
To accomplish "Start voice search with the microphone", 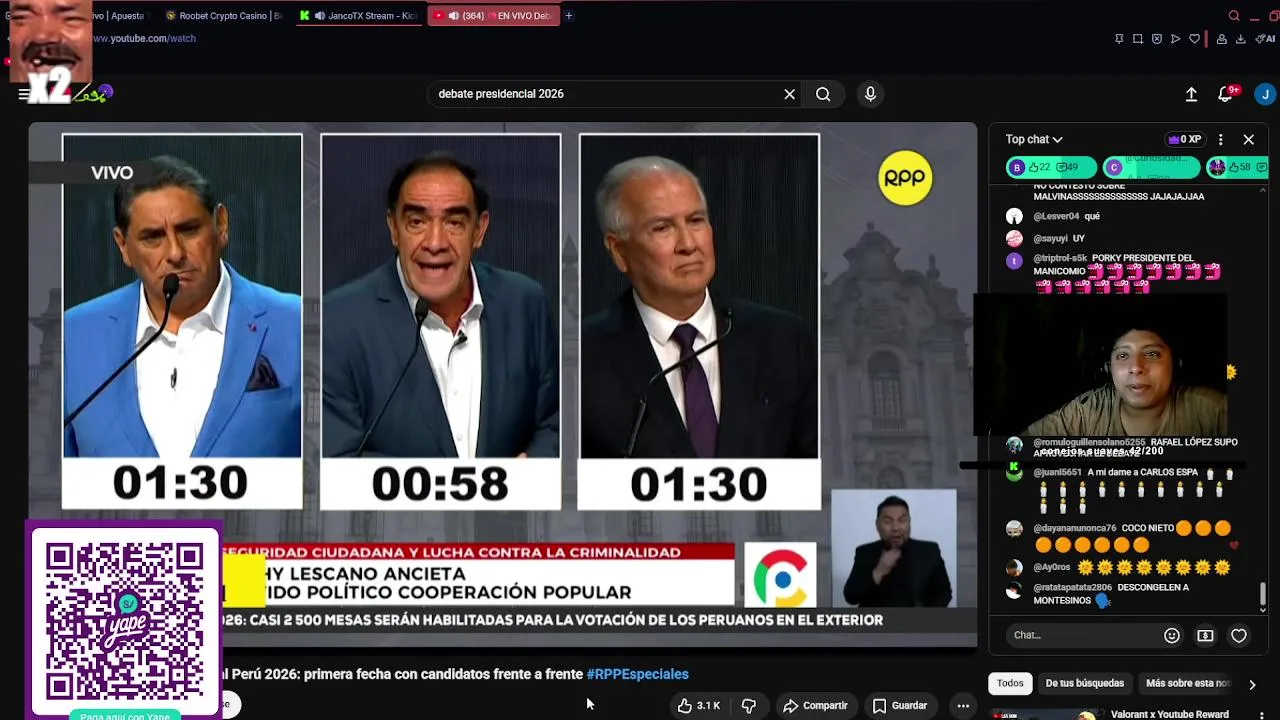I will click(x=870, y=94).
